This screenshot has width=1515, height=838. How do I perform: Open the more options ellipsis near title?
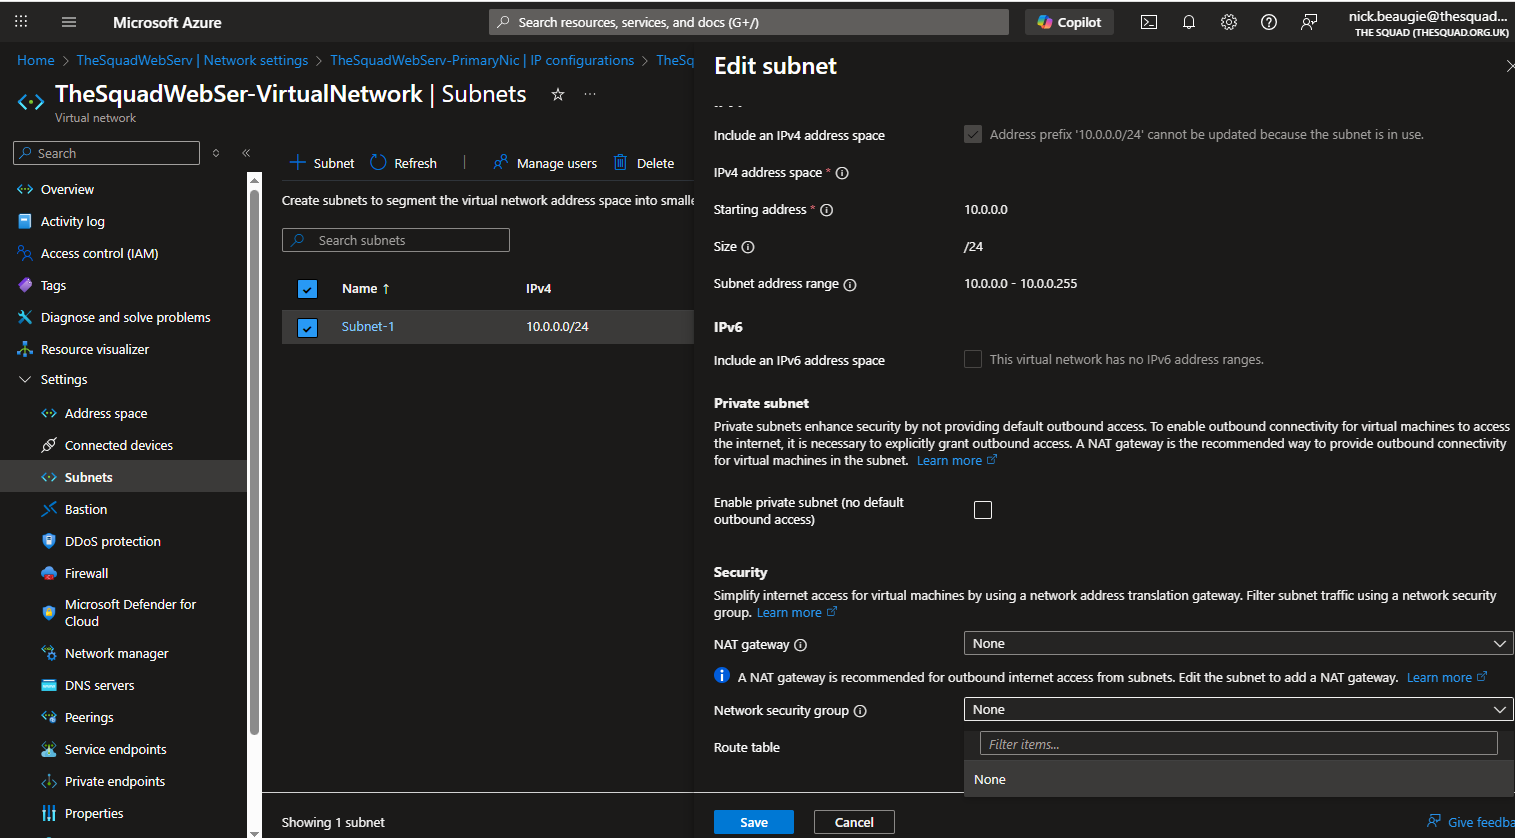point(590,94)
